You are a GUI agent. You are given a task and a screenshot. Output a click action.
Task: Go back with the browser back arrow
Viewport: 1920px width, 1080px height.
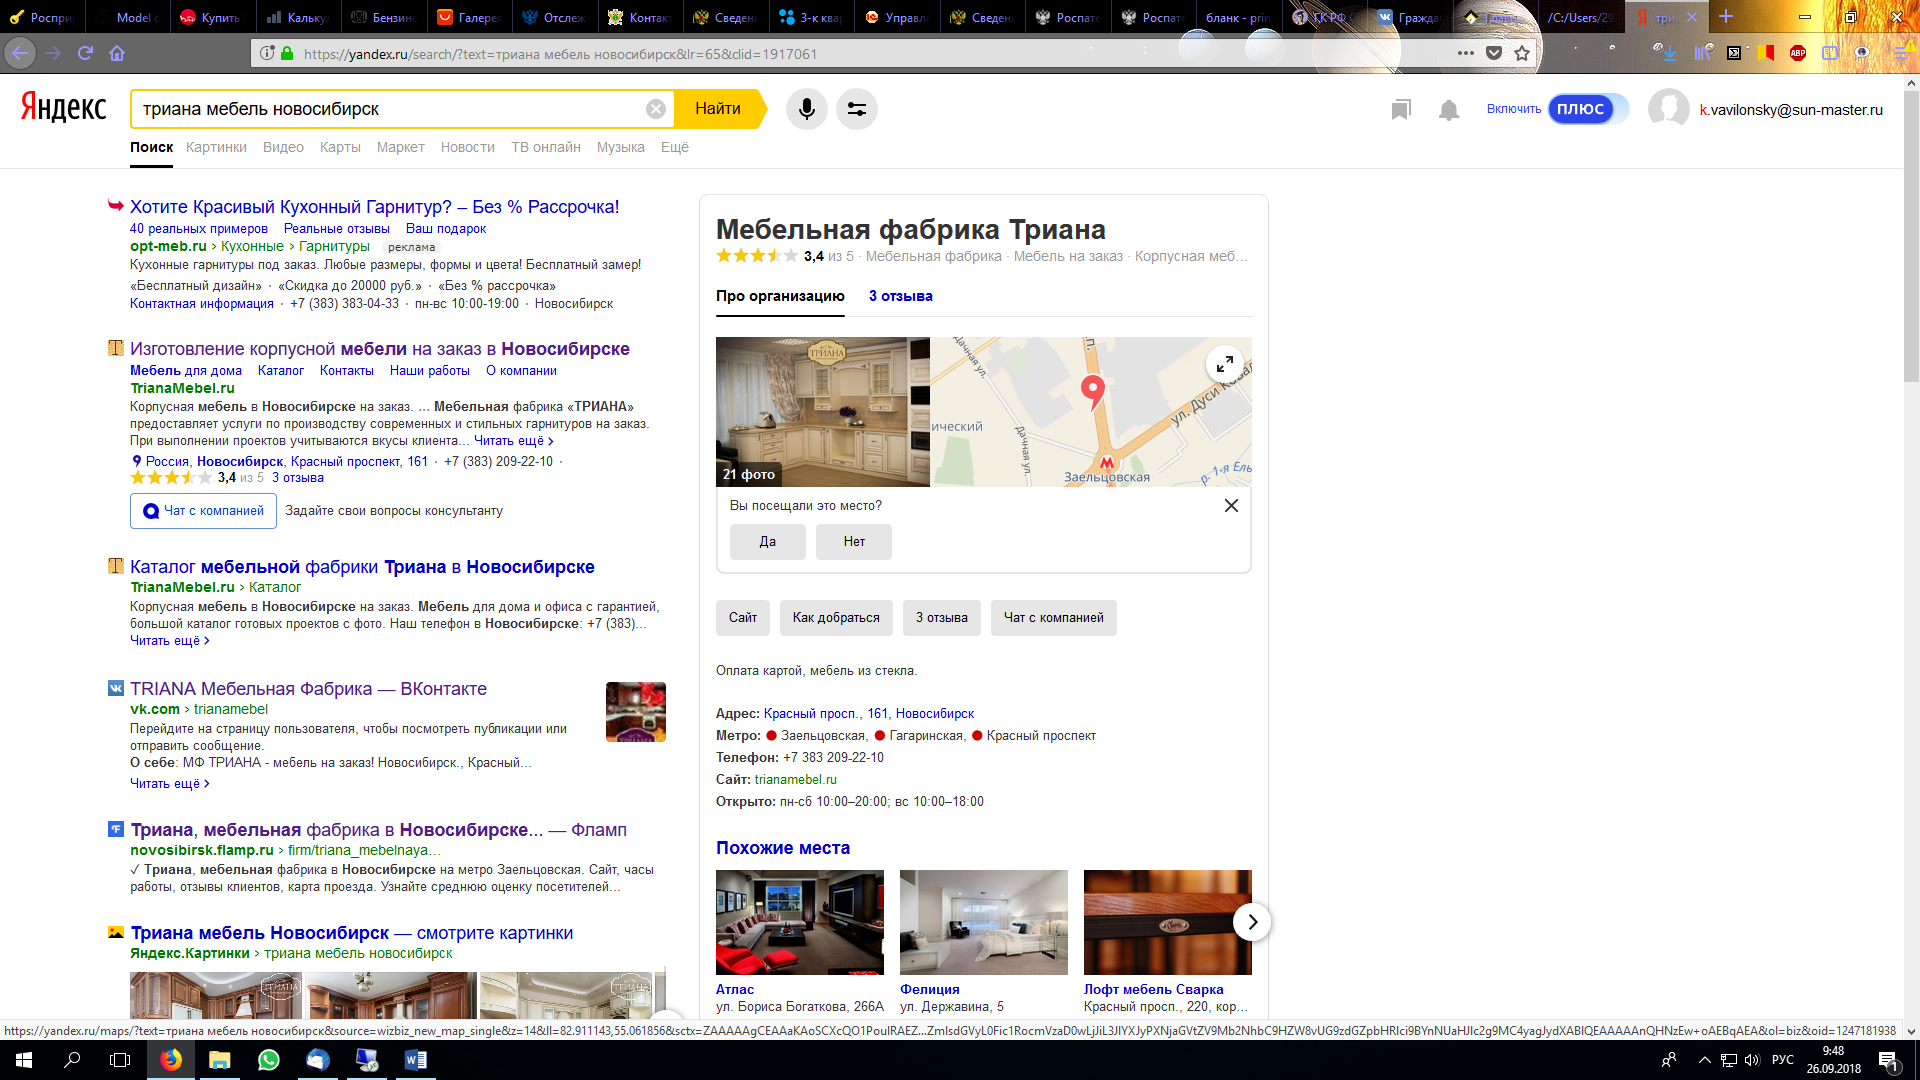pos(21,53)
